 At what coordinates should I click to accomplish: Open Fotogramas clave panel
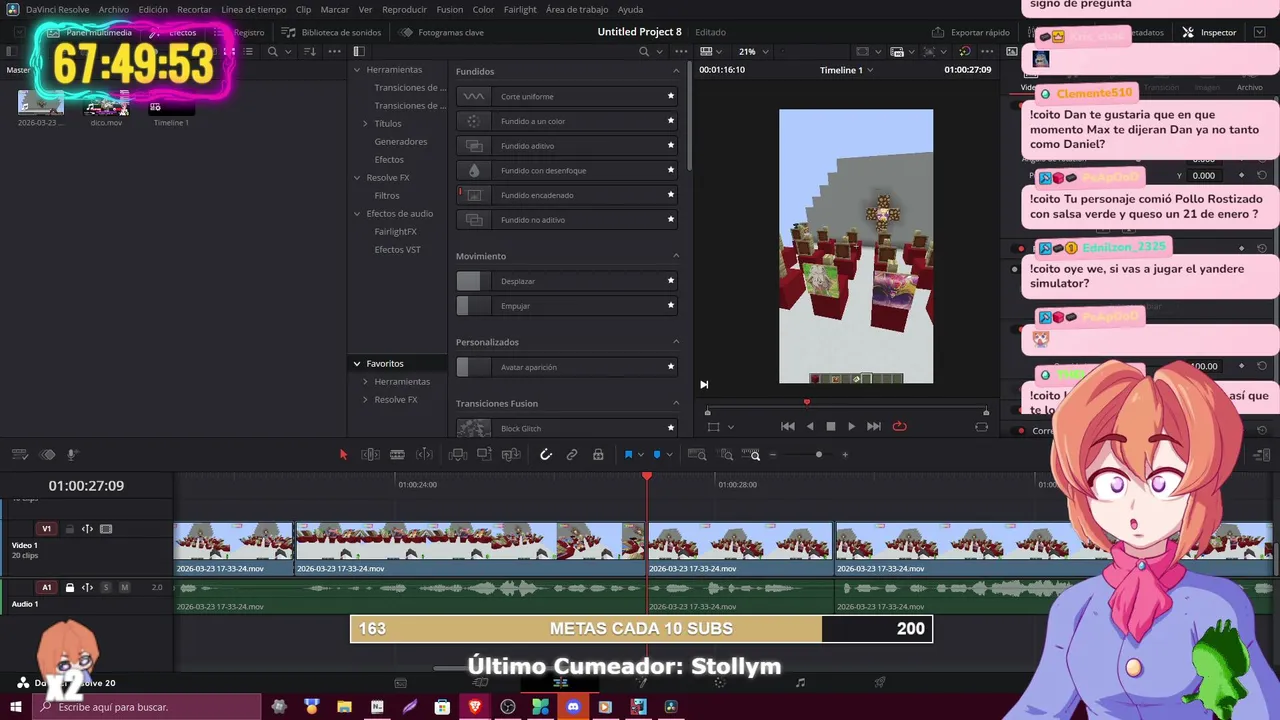(x=441, y=32)
